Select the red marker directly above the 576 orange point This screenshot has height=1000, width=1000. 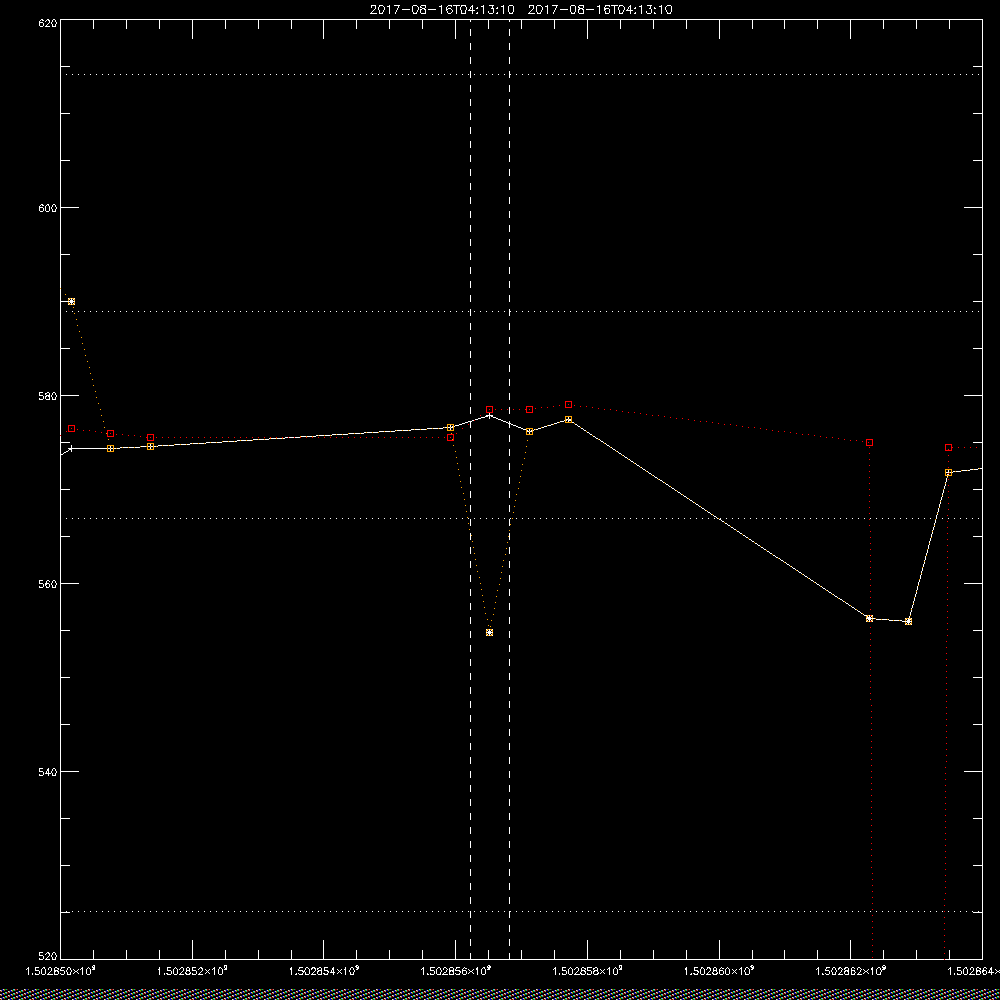coord(529,409)
